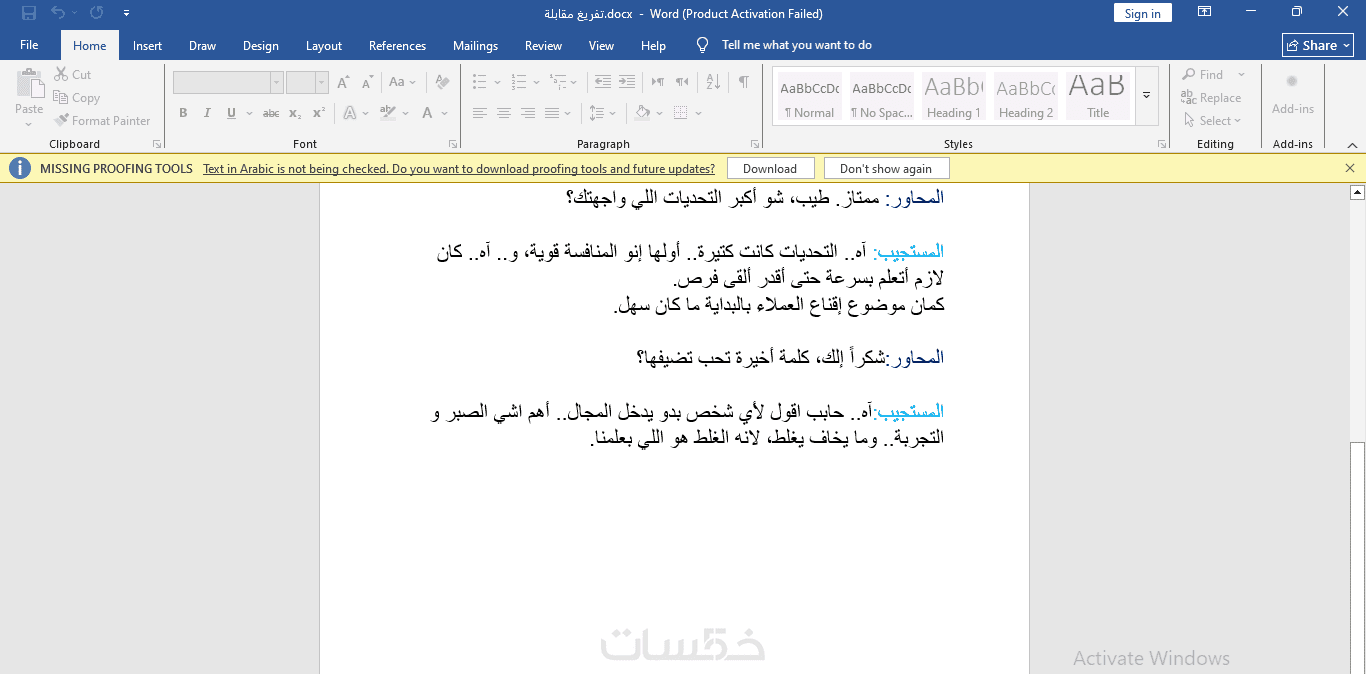Dismiss the Missing Proofing Tools bar with the X
Viewport: 1366px width, 674px height.
tap(1350, 169)
